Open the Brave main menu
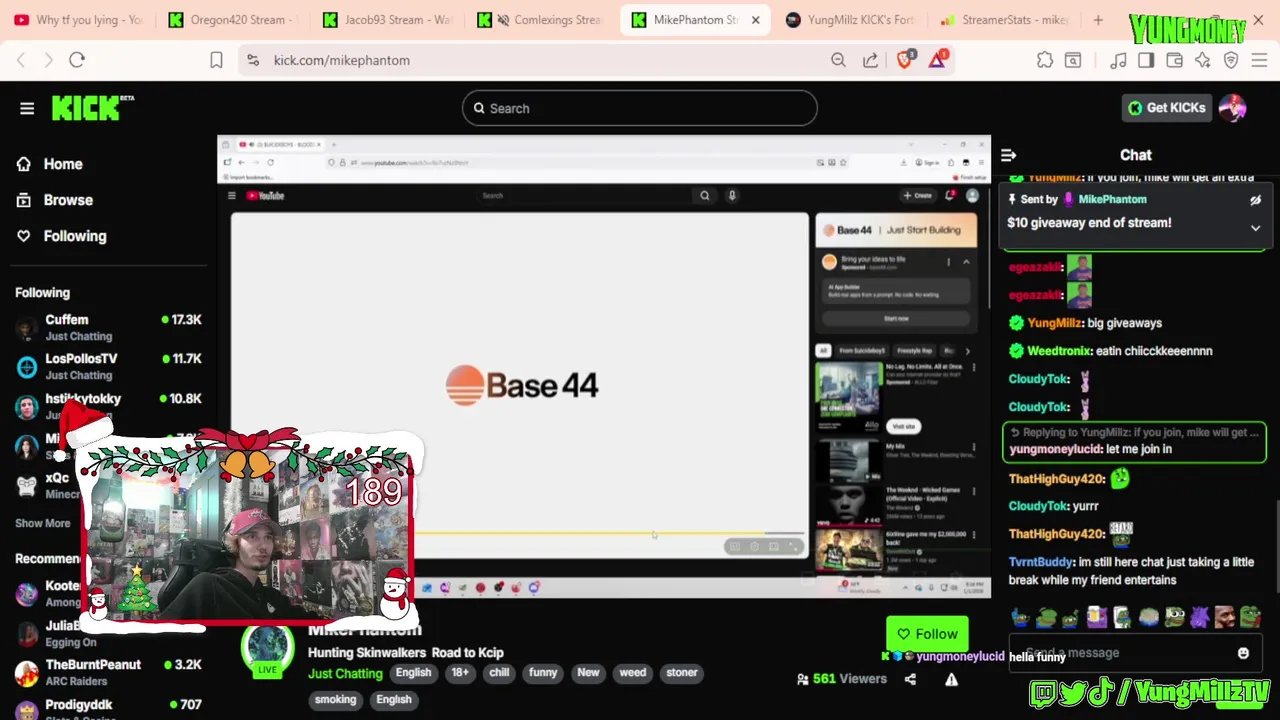 pos(1259,60)
